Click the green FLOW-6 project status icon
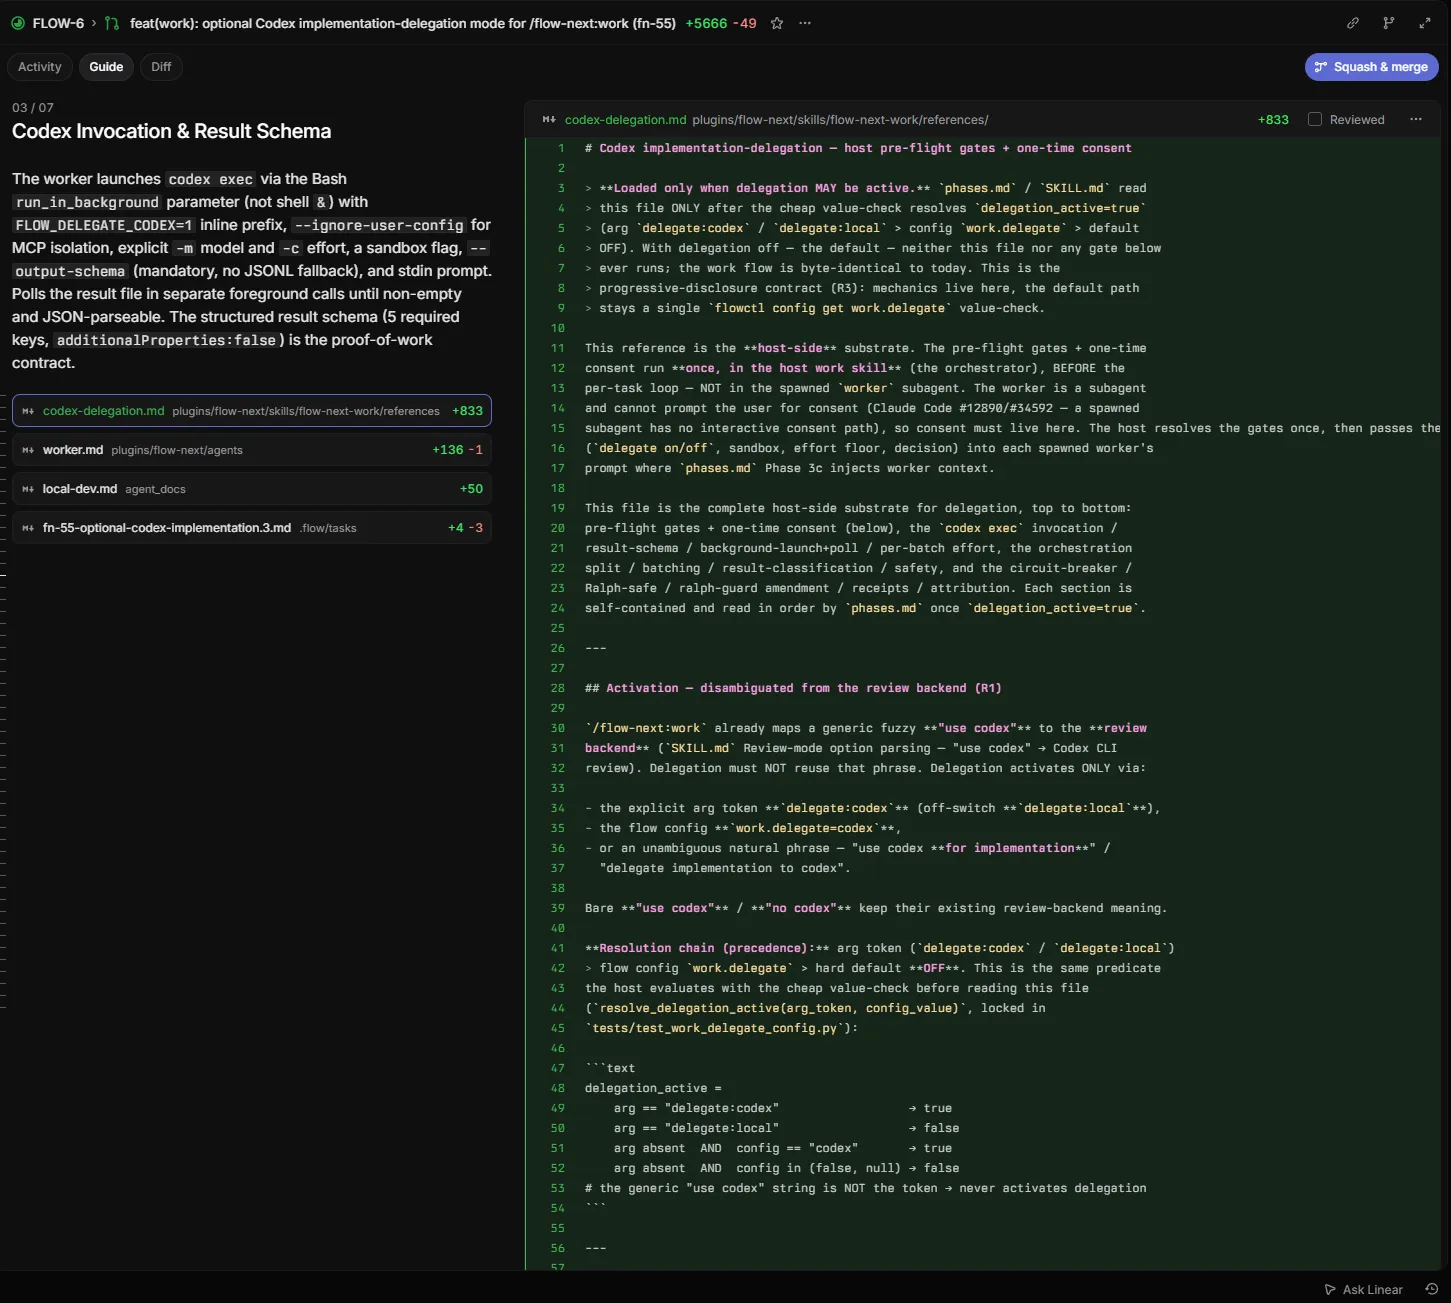This screenshot has width=1451, height=1303. 18,23
